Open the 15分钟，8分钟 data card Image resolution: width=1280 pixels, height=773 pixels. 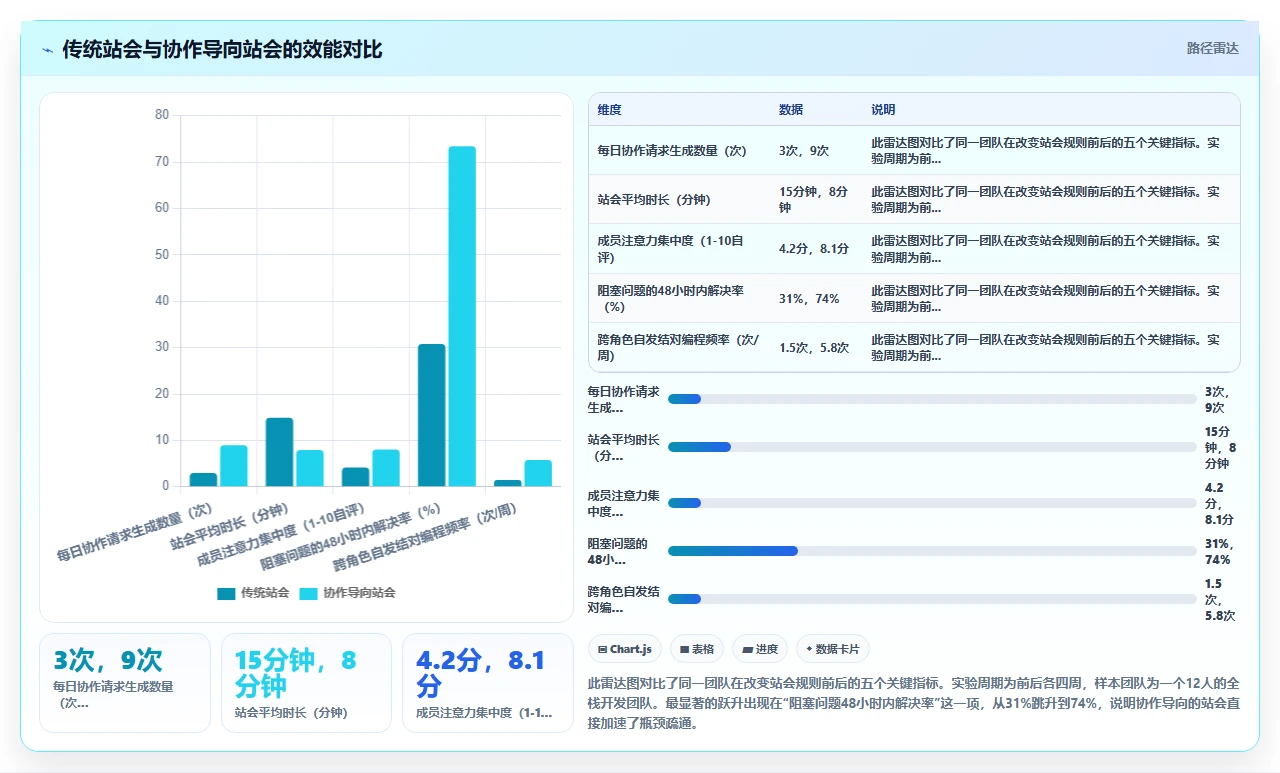click(x=306, y=683)
